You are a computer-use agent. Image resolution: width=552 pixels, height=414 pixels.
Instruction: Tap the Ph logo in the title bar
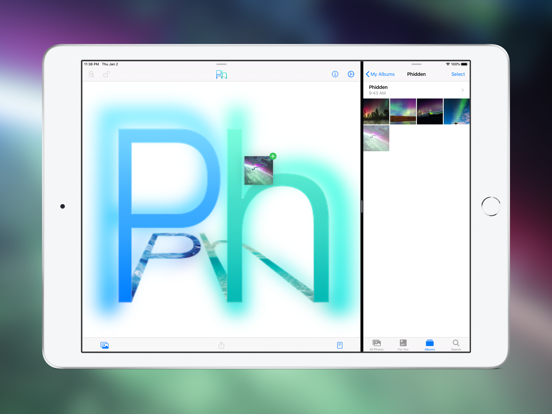[221, 74]
